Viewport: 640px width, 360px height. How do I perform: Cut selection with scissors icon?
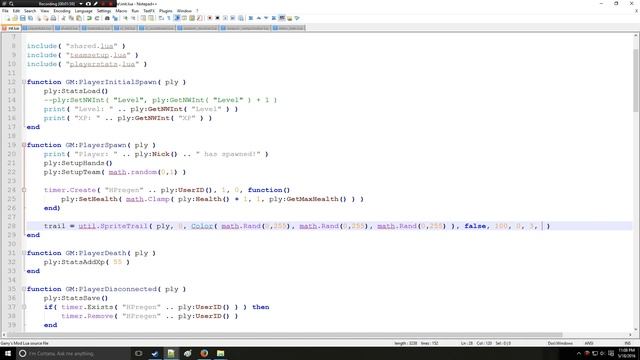pyautogui.click(x=63, y=18)
